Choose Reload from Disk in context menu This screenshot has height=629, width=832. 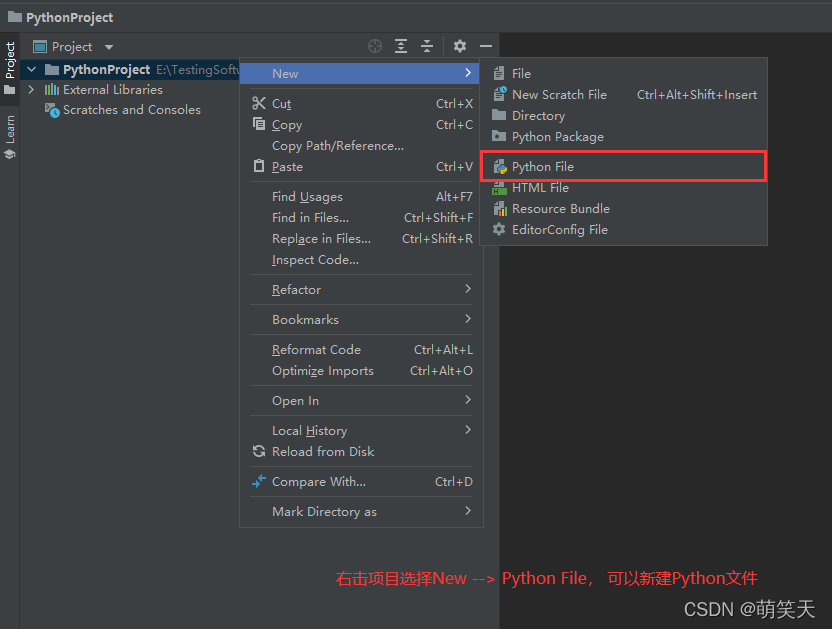click(323, 452)
